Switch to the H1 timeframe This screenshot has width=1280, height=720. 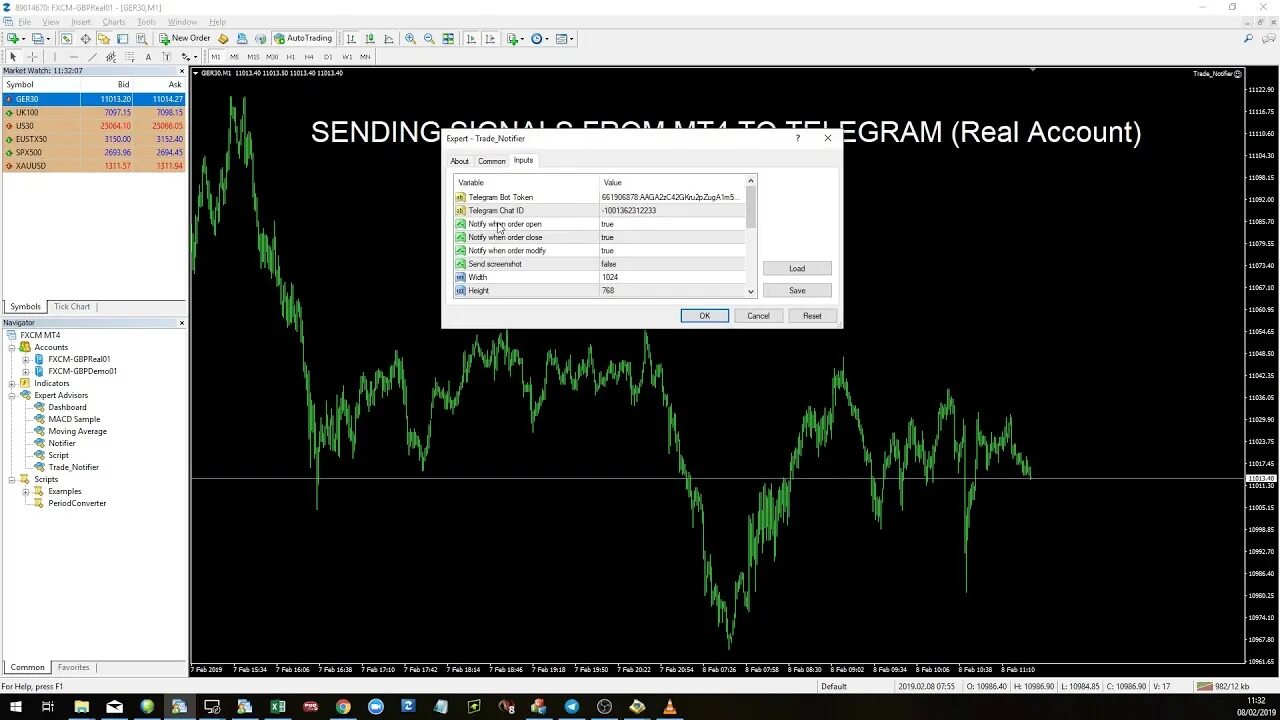pos(291,56)
